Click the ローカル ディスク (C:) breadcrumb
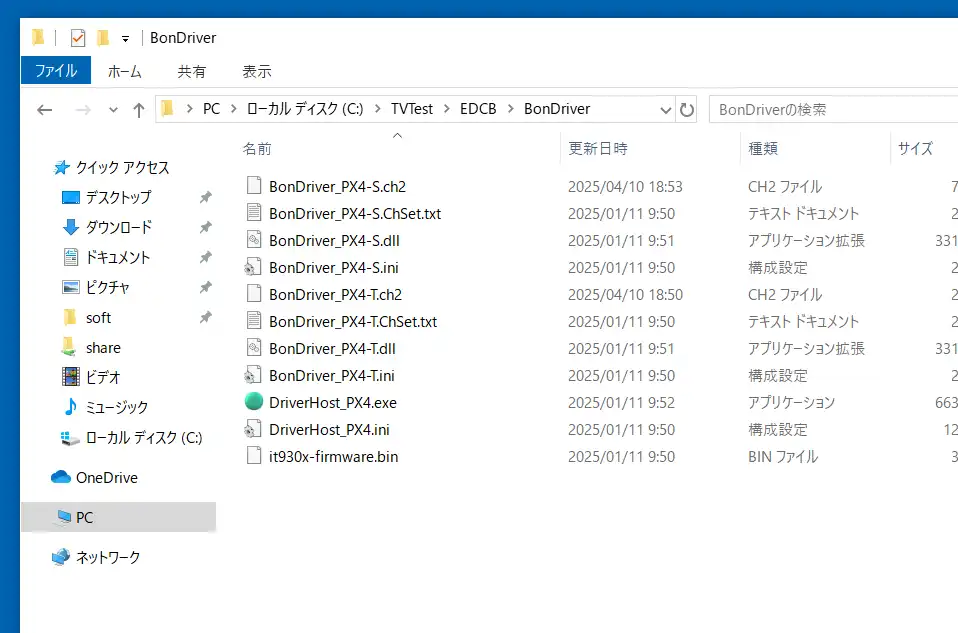The width and height of the screenshot is (958, 633). point(305,109)
